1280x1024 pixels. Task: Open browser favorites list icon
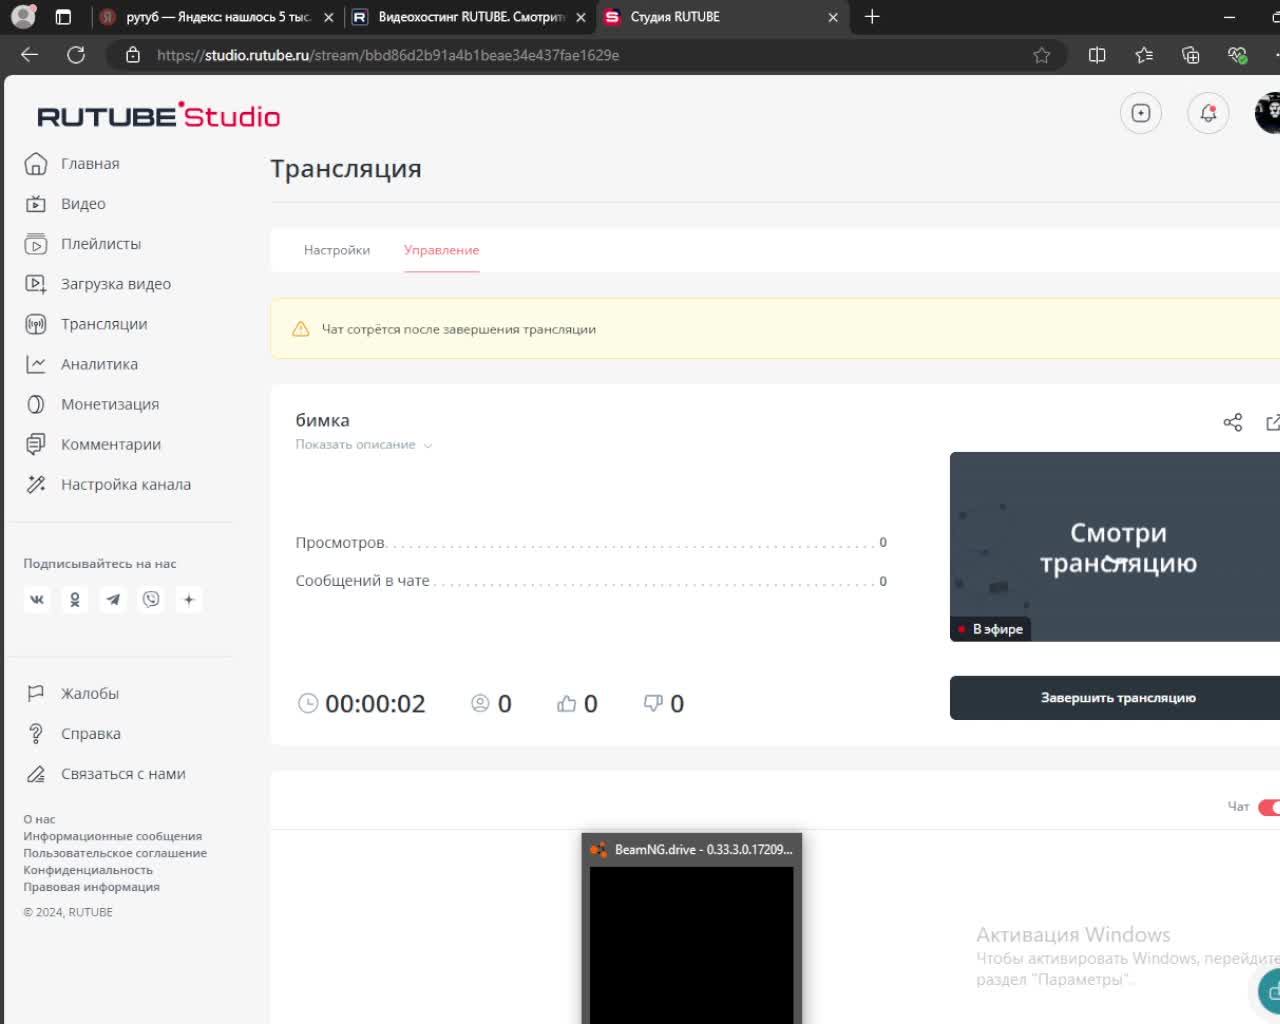pos(1144,55)
